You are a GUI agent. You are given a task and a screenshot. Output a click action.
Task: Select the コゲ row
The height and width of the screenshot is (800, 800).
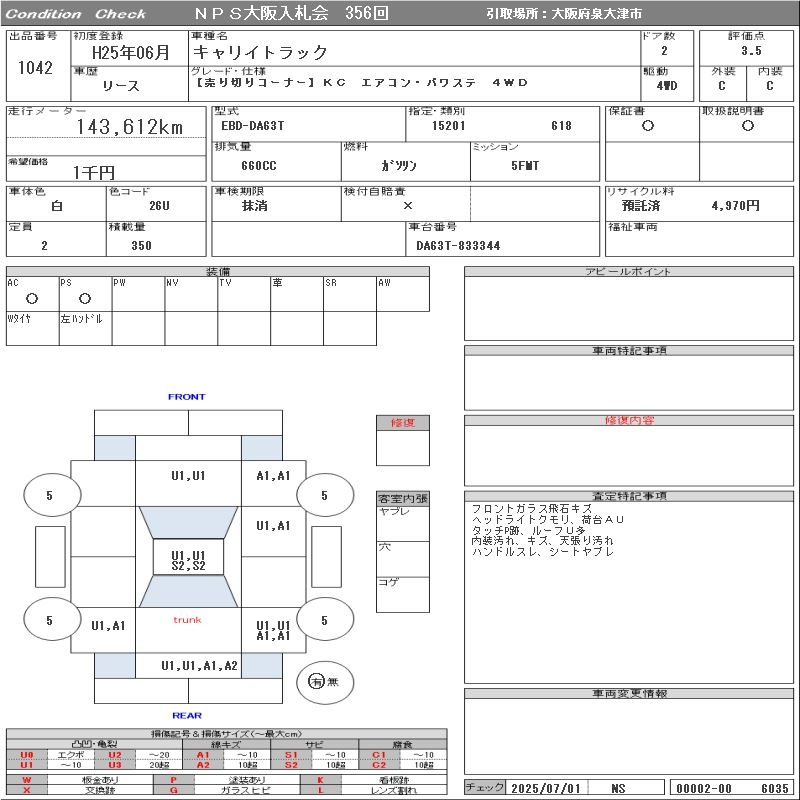(x=403, y=594)
